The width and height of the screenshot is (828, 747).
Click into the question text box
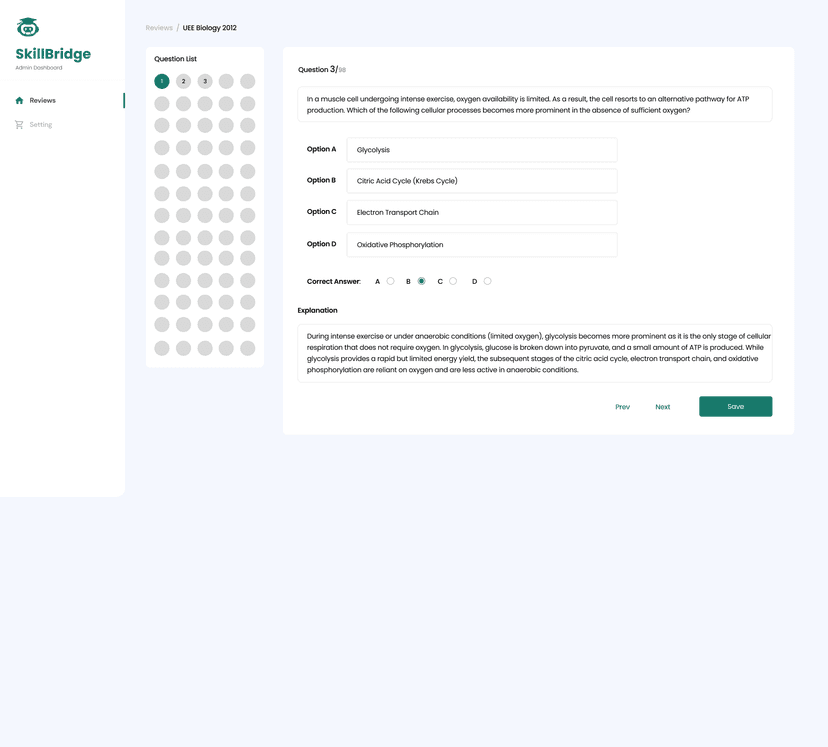[535, 105]
